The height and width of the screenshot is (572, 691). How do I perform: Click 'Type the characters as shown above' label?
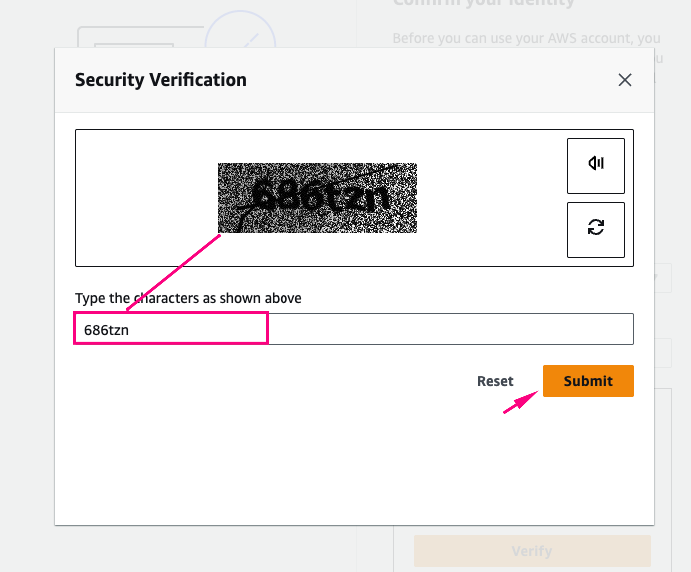pyautogui.click(x=188, y=298)
